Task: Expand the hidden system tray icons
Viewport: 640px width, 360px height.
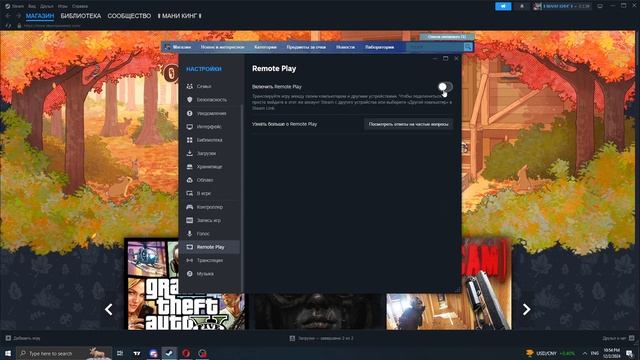Action: click(584, 353)
